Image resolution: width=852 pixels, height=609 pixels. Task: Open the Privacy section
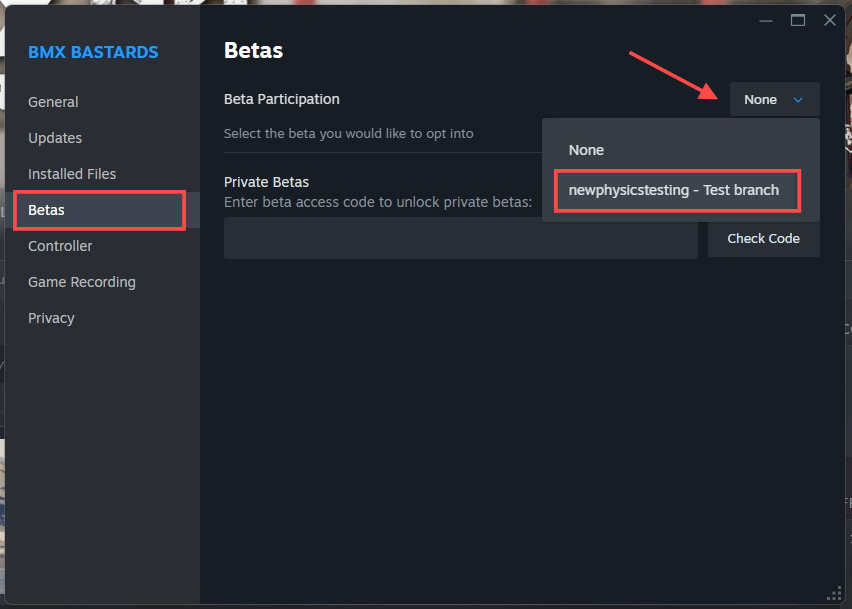[x=51, y=318]
